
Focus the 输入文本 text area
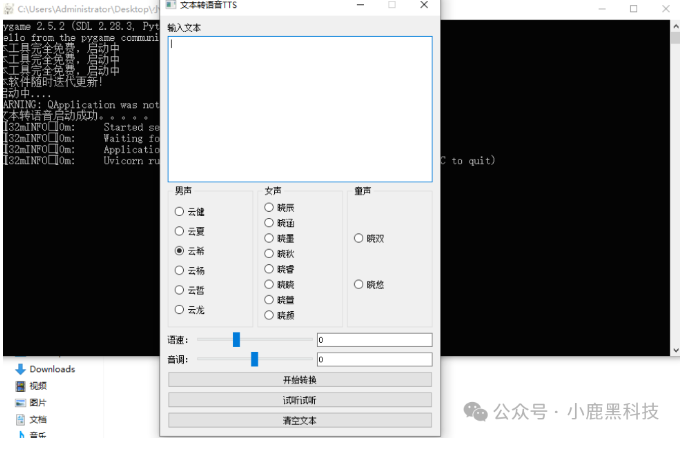[300, 110]
